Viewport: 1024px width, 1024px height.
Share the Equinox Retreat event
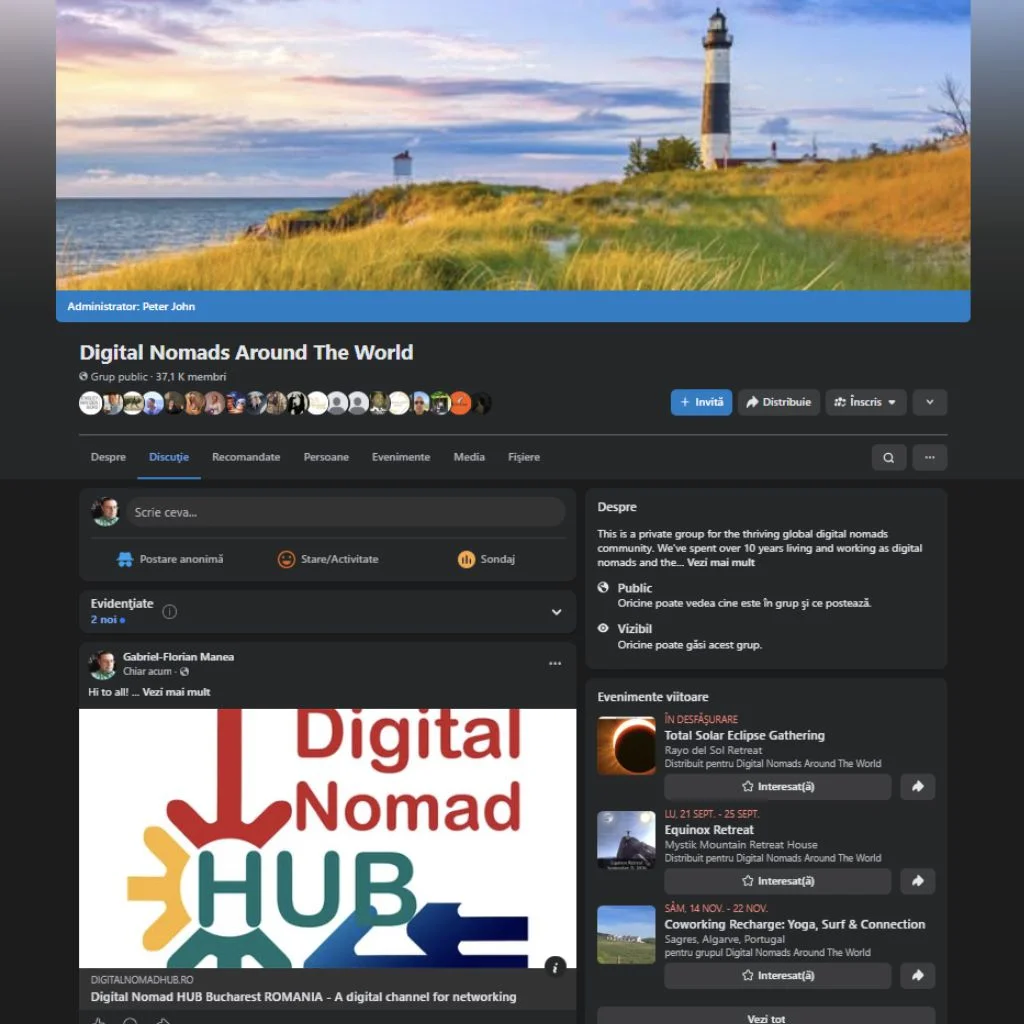(917, 881)
